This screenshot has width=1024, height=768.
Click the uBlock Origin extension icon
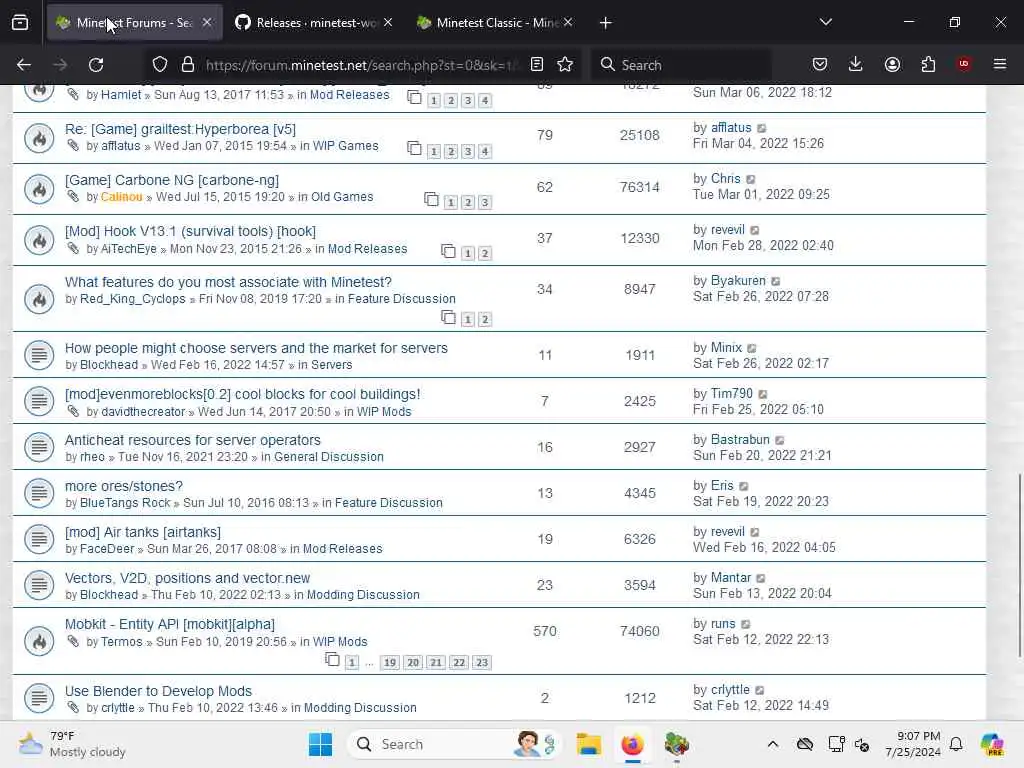[x=964, y=64]
